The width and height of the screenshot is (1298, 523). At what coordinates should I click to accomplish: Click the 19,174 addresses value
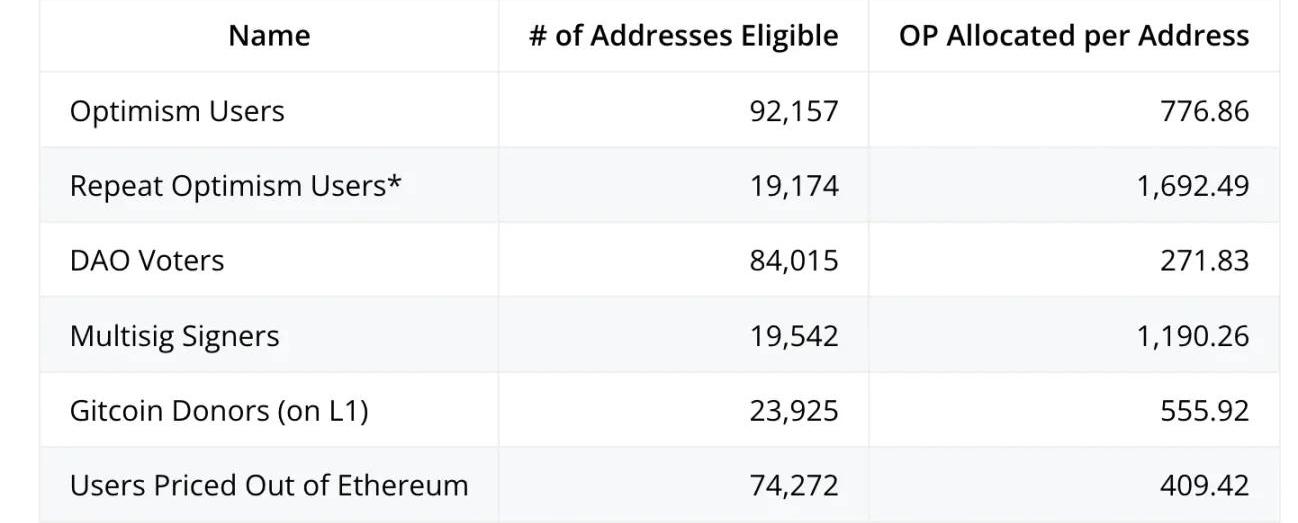coord(794,186)
